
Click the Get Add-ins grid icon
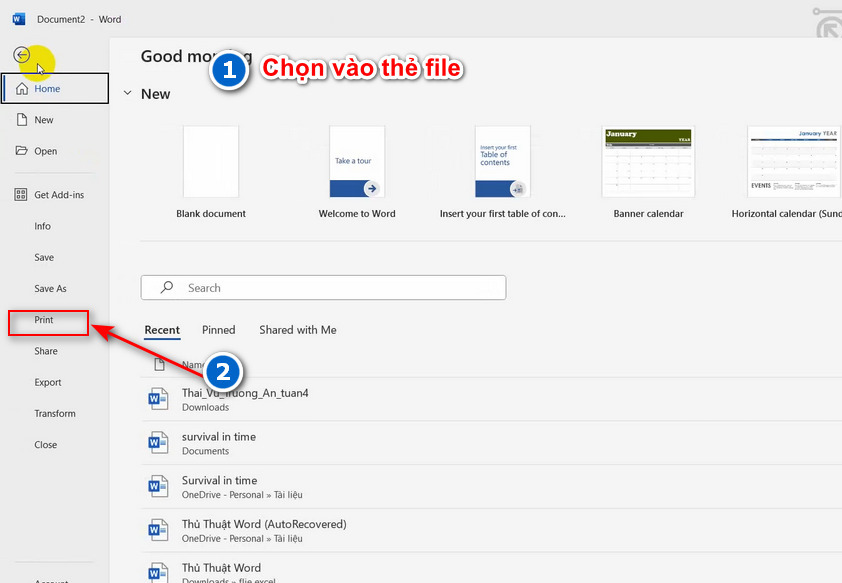pyautogui.click(x=21, y=195)
